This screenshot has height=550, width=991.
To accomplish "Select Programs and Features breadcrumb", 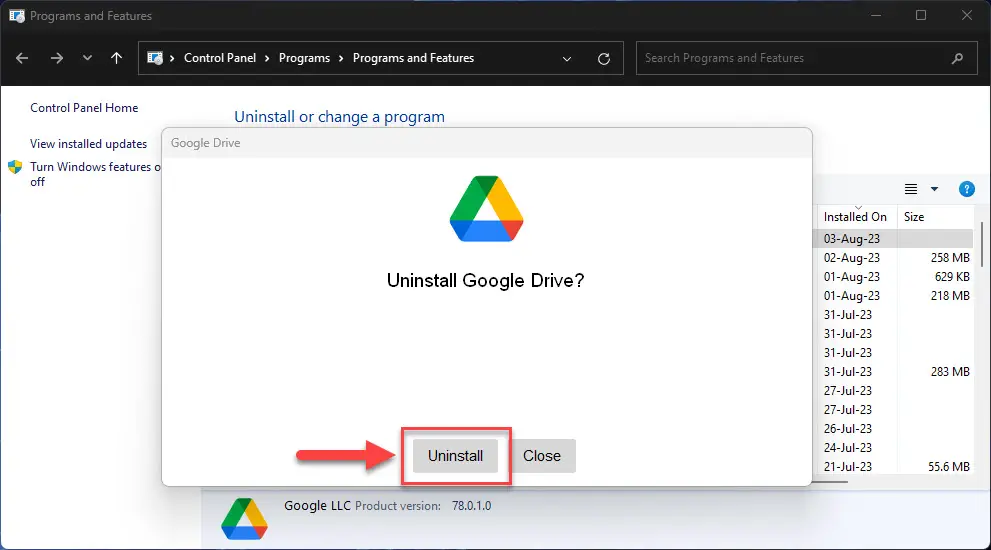I will coord(413,58).
